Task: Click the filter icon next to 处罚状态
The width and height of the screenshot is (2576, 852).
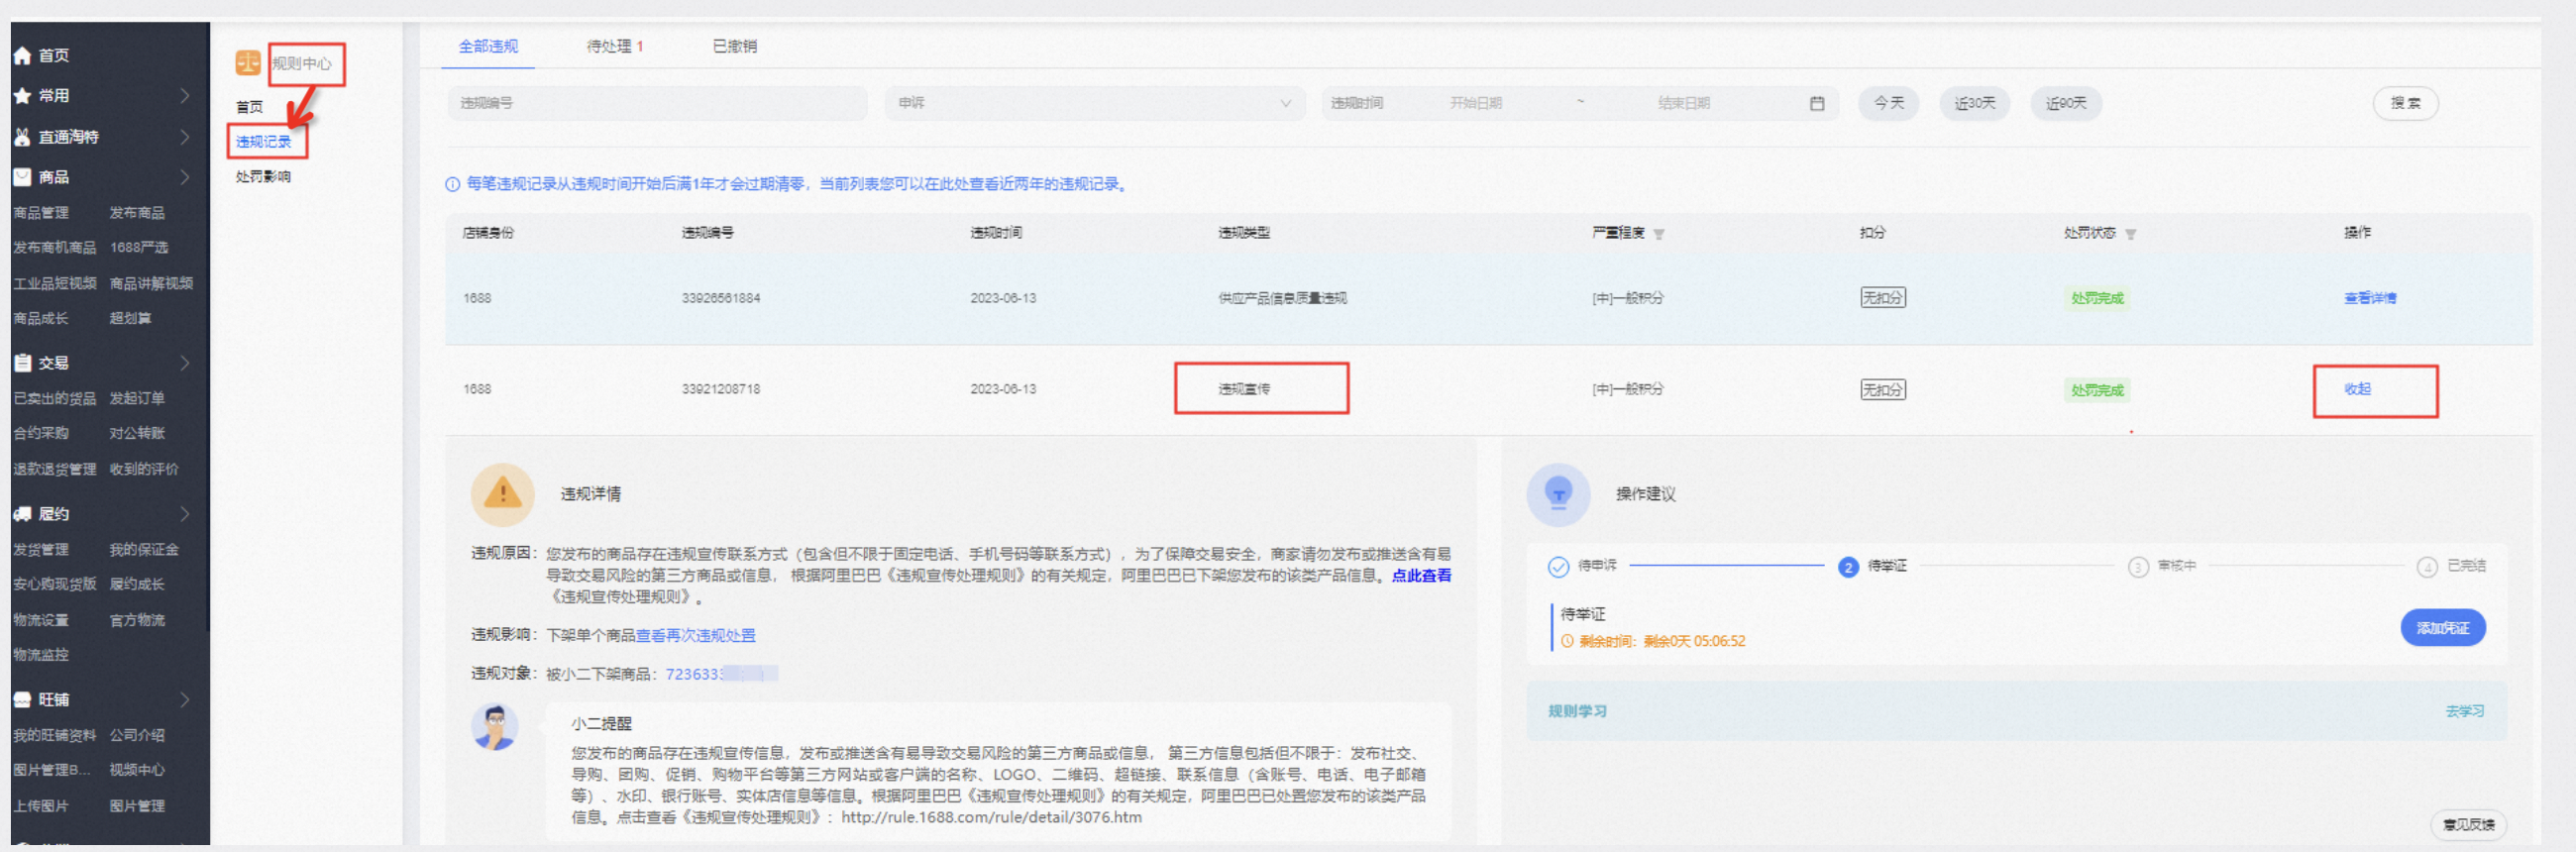Action: pyautogui.click(x=2130, y=234)
